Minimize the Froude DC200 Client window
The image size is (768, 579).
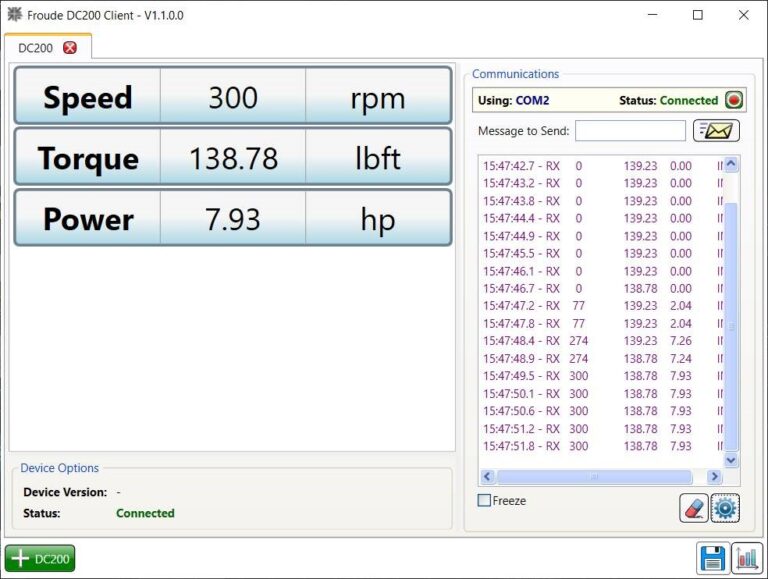tap(652, 15)
